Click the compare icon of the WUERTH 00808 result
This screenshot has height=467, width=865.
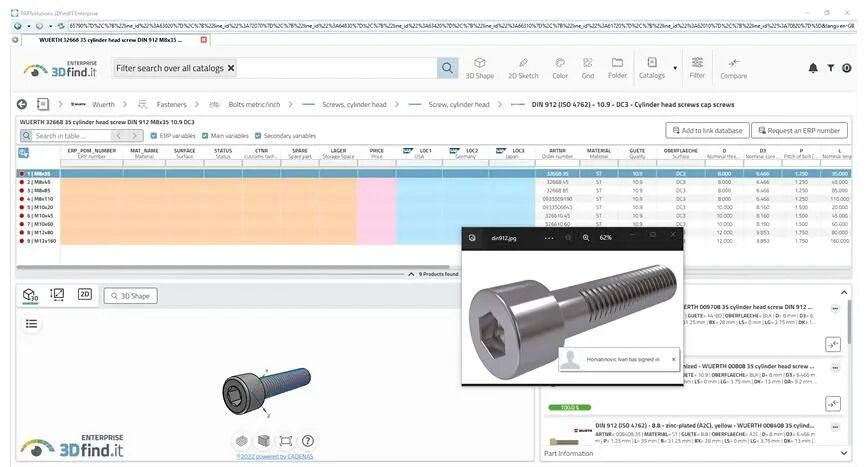click(x=832, y=404)
